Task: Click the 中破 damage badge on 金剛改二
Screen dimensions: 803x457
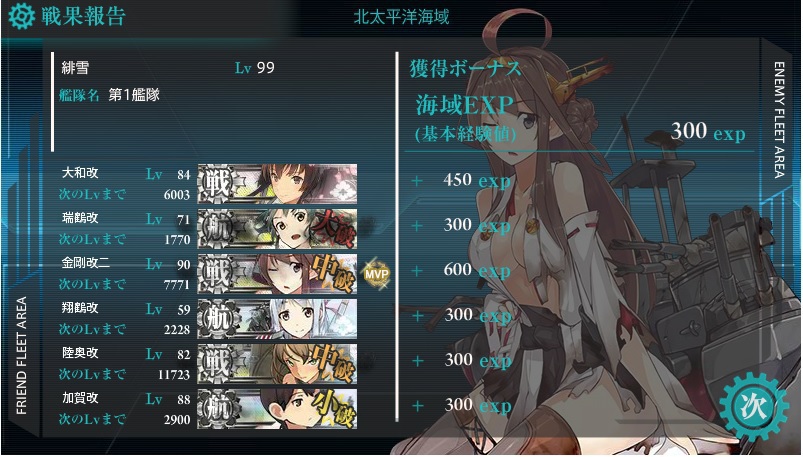Action: point(334,274)
